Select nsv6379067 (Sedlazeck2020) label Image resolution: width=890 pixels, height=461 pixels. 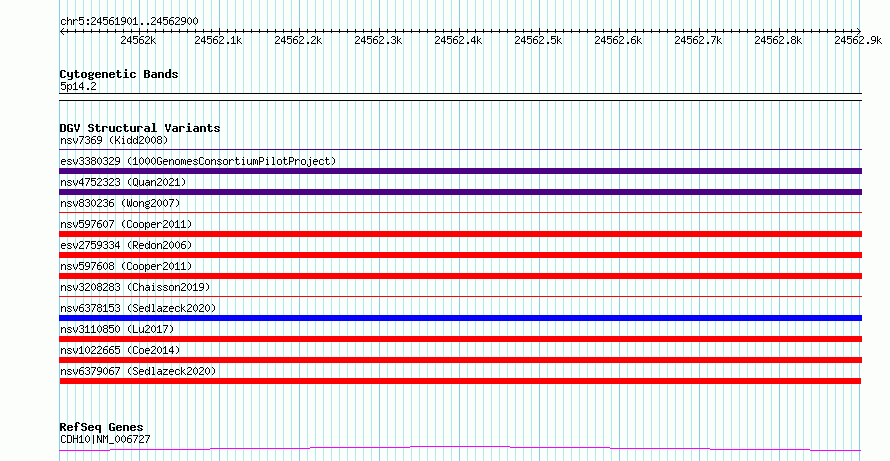point(138,371)
